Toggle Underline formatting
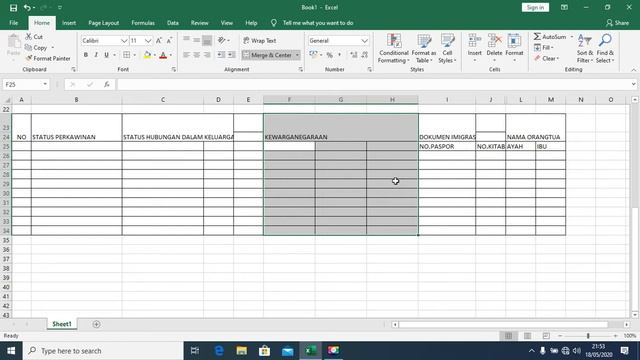Image resolution: width=640 pixels, height=360 pixels. [x=107, y=55]
